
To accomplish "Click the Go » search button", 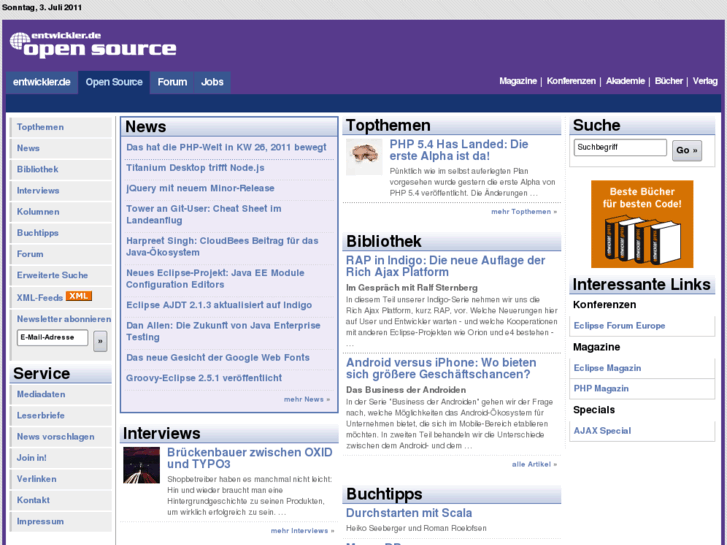I will 687,150.
